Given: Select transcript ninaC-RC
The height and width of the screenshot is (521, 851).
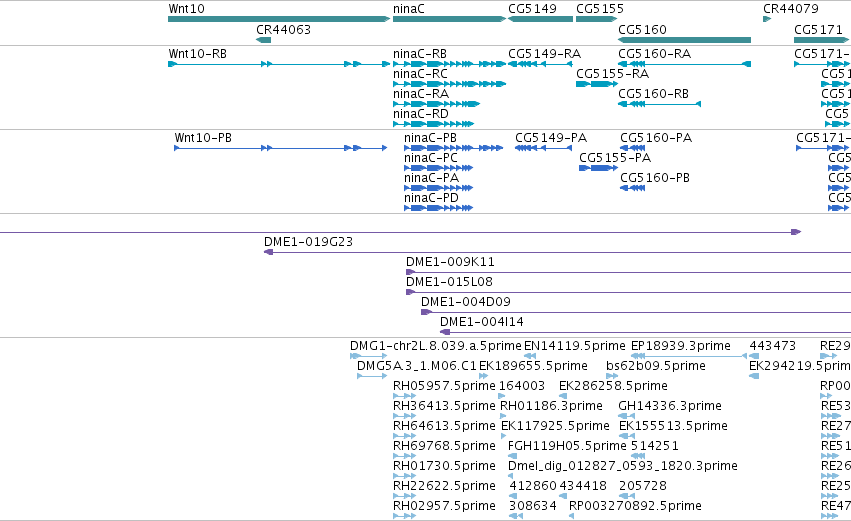Looking at the screenshot, I should (449, 84).
